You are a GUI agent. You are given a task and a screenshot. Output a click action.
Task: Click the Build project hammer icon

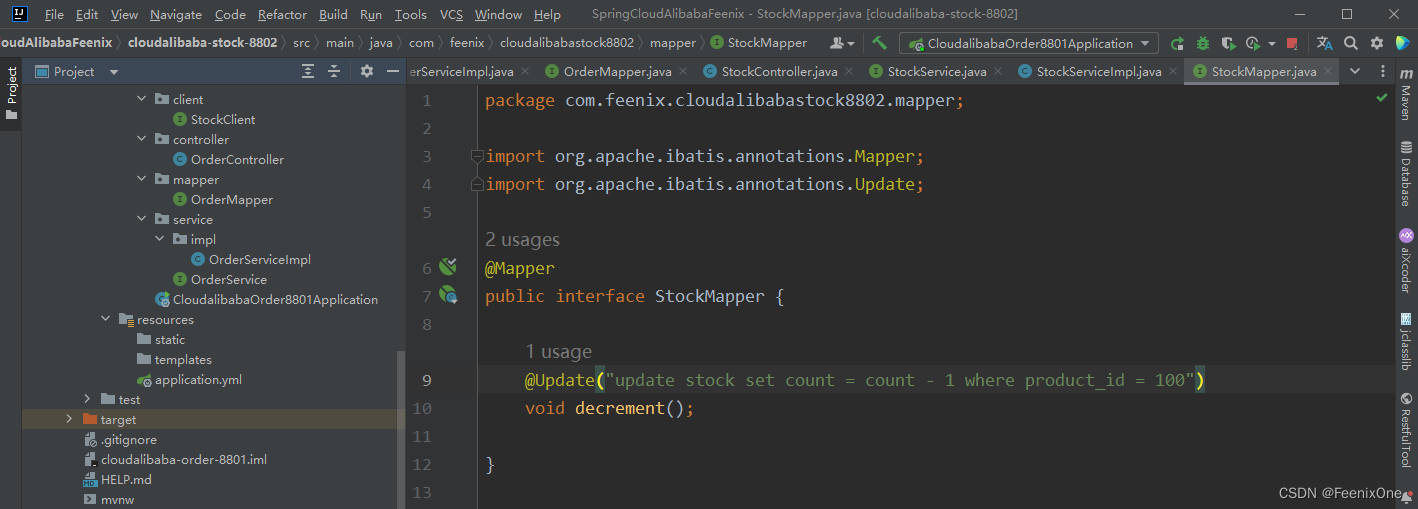coord(879,43)
